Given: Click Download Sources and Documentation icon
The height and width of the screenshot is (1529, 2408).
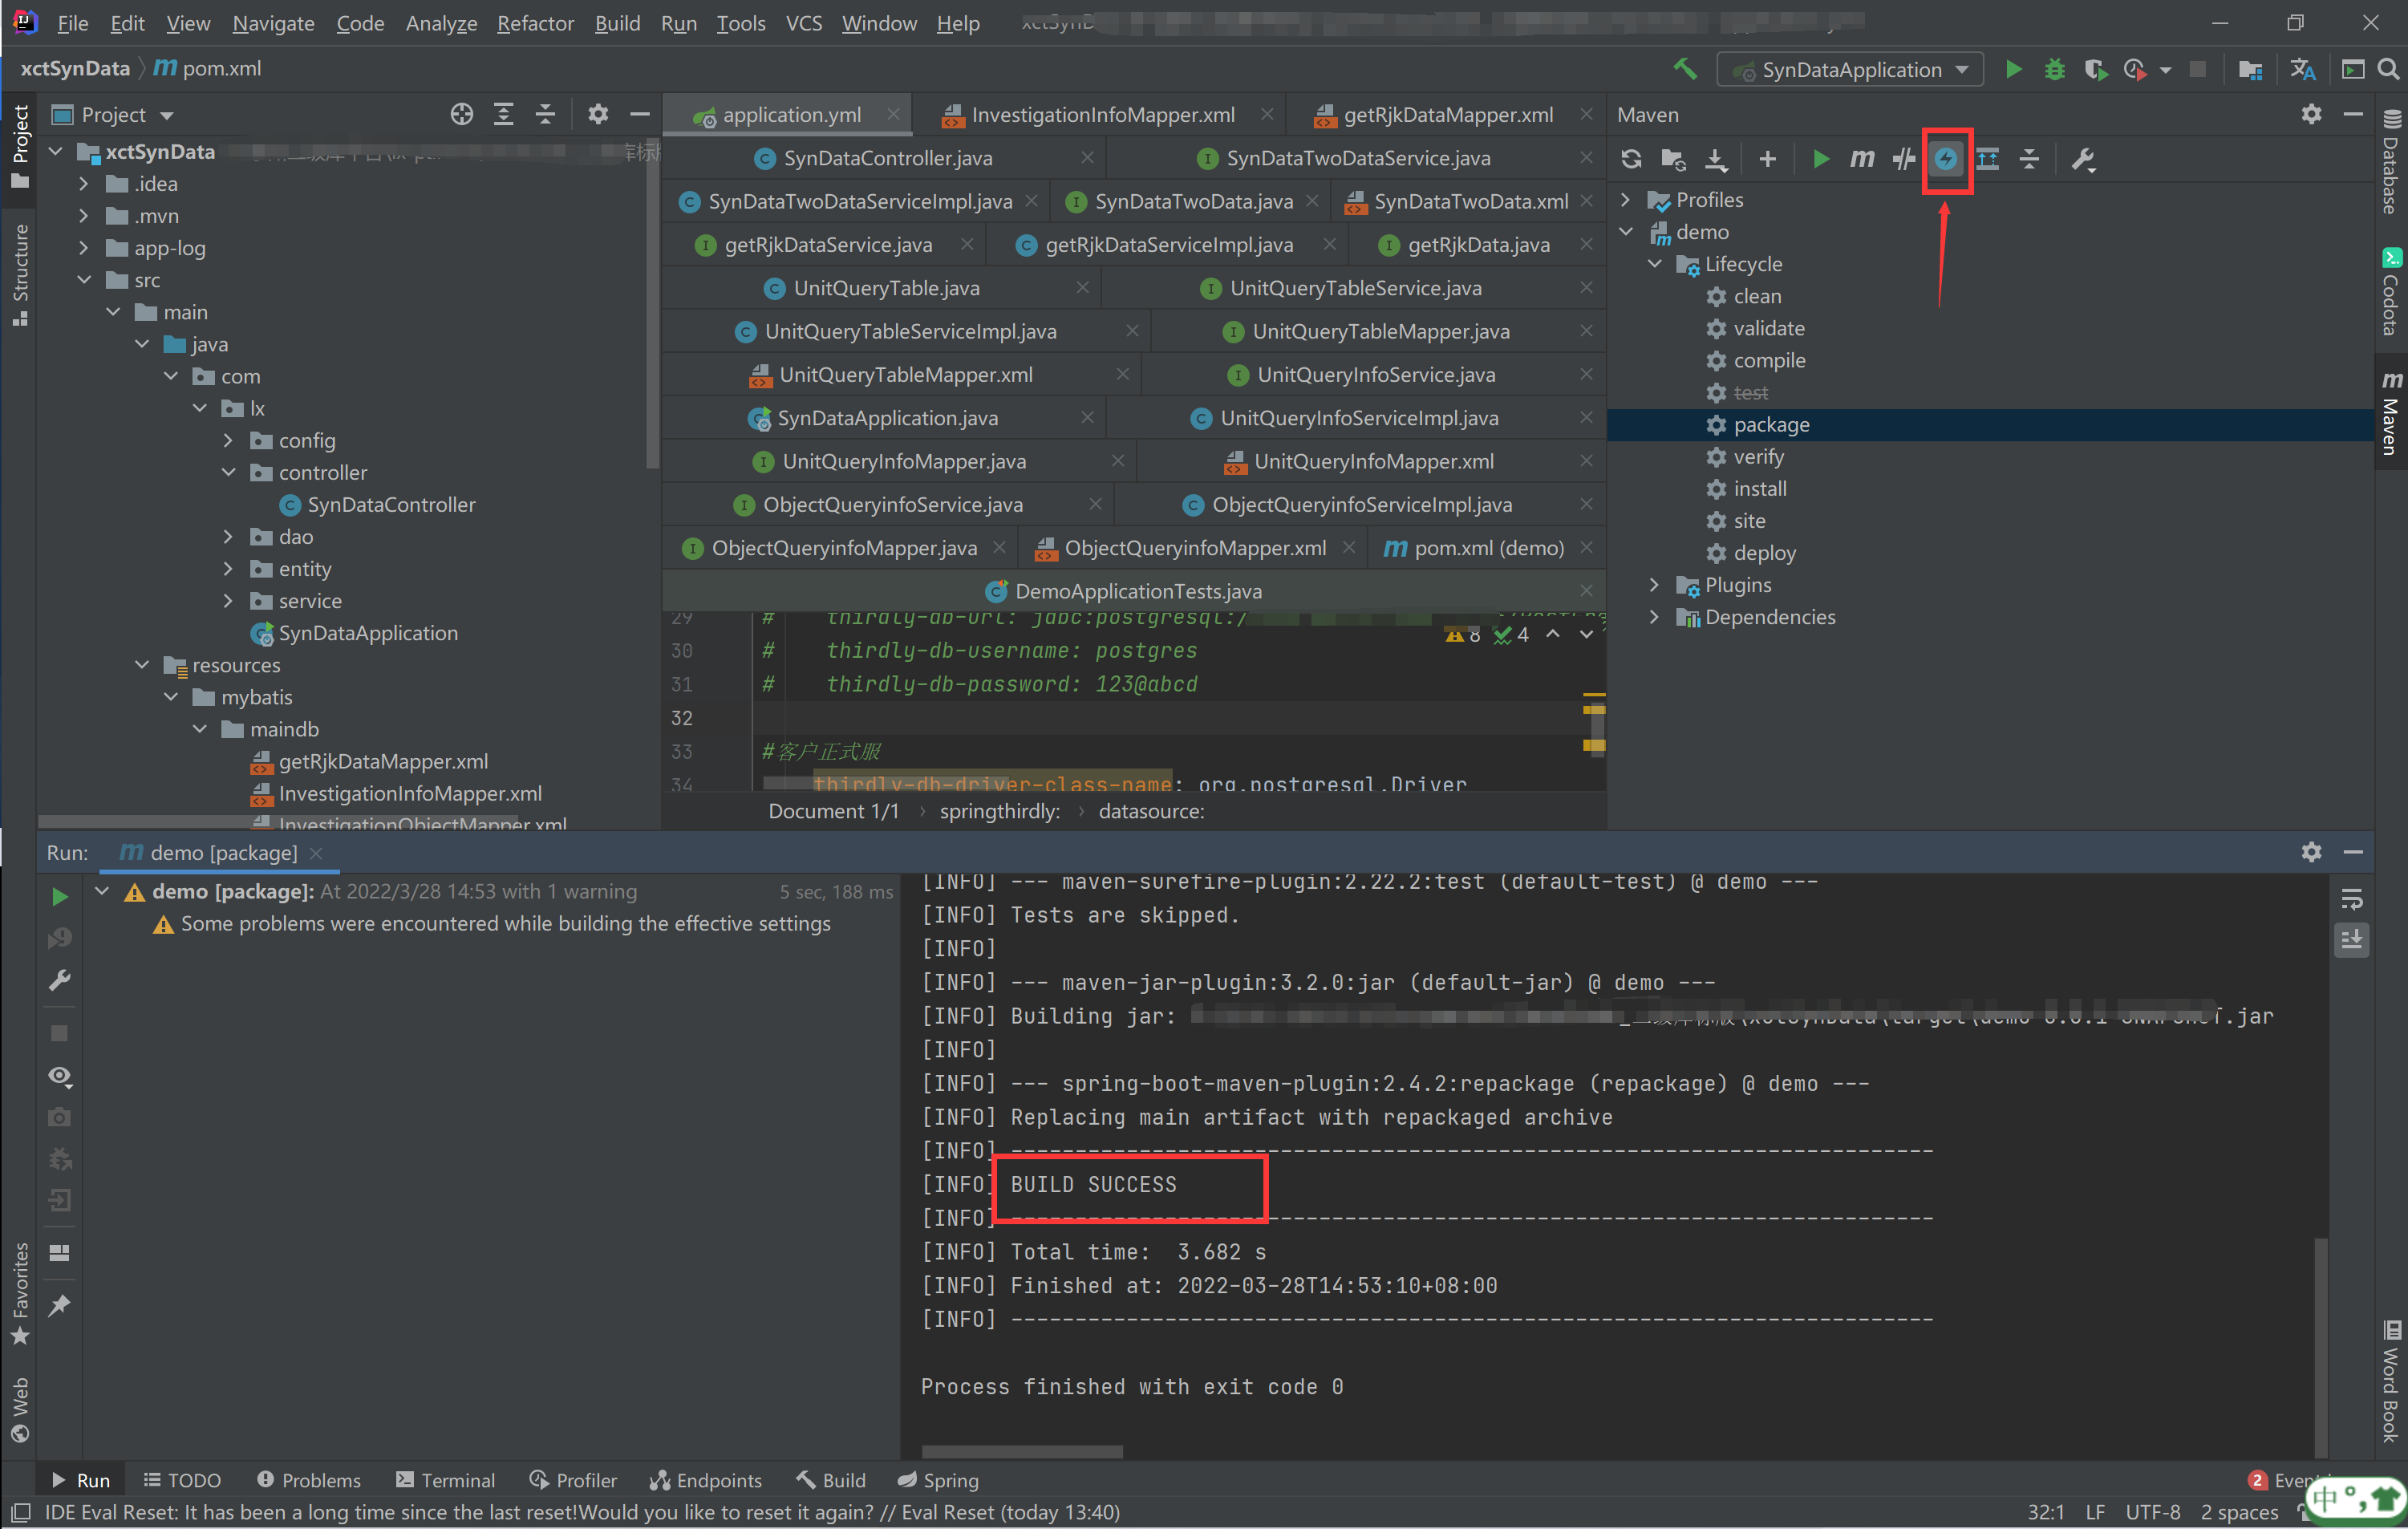Looking at the screenshot, I should pyautogui.click(x=1715, y=159).
